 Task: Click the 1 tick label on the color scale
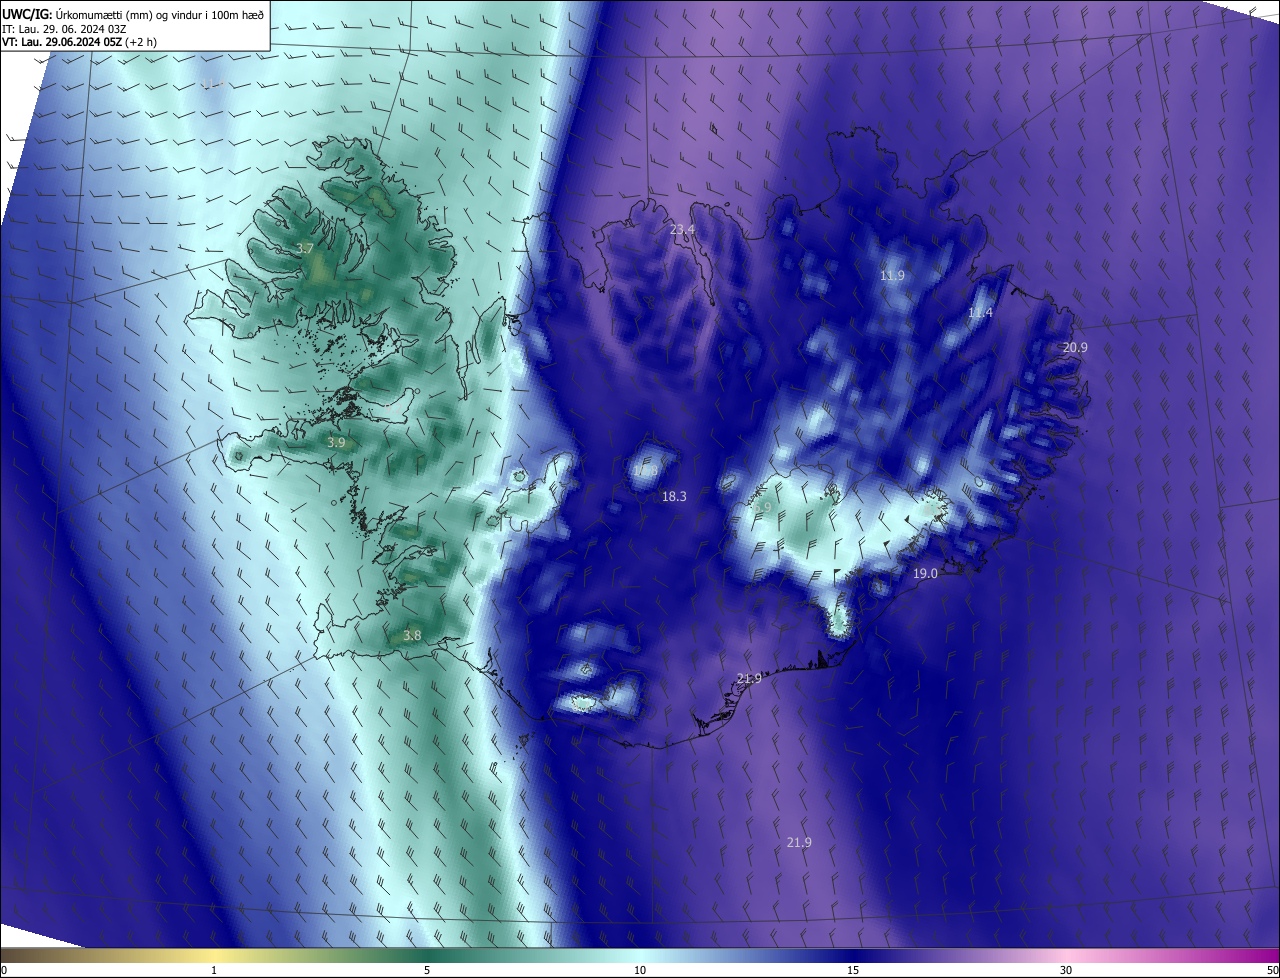coord(215,970)
